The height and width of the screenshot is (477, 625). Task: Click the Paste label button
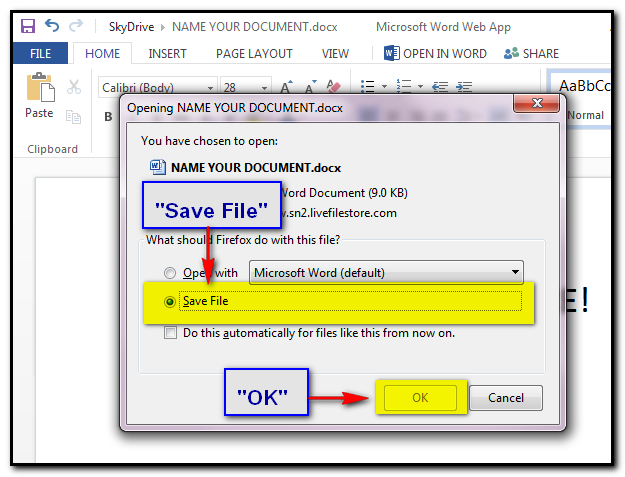tap(39, 113)
